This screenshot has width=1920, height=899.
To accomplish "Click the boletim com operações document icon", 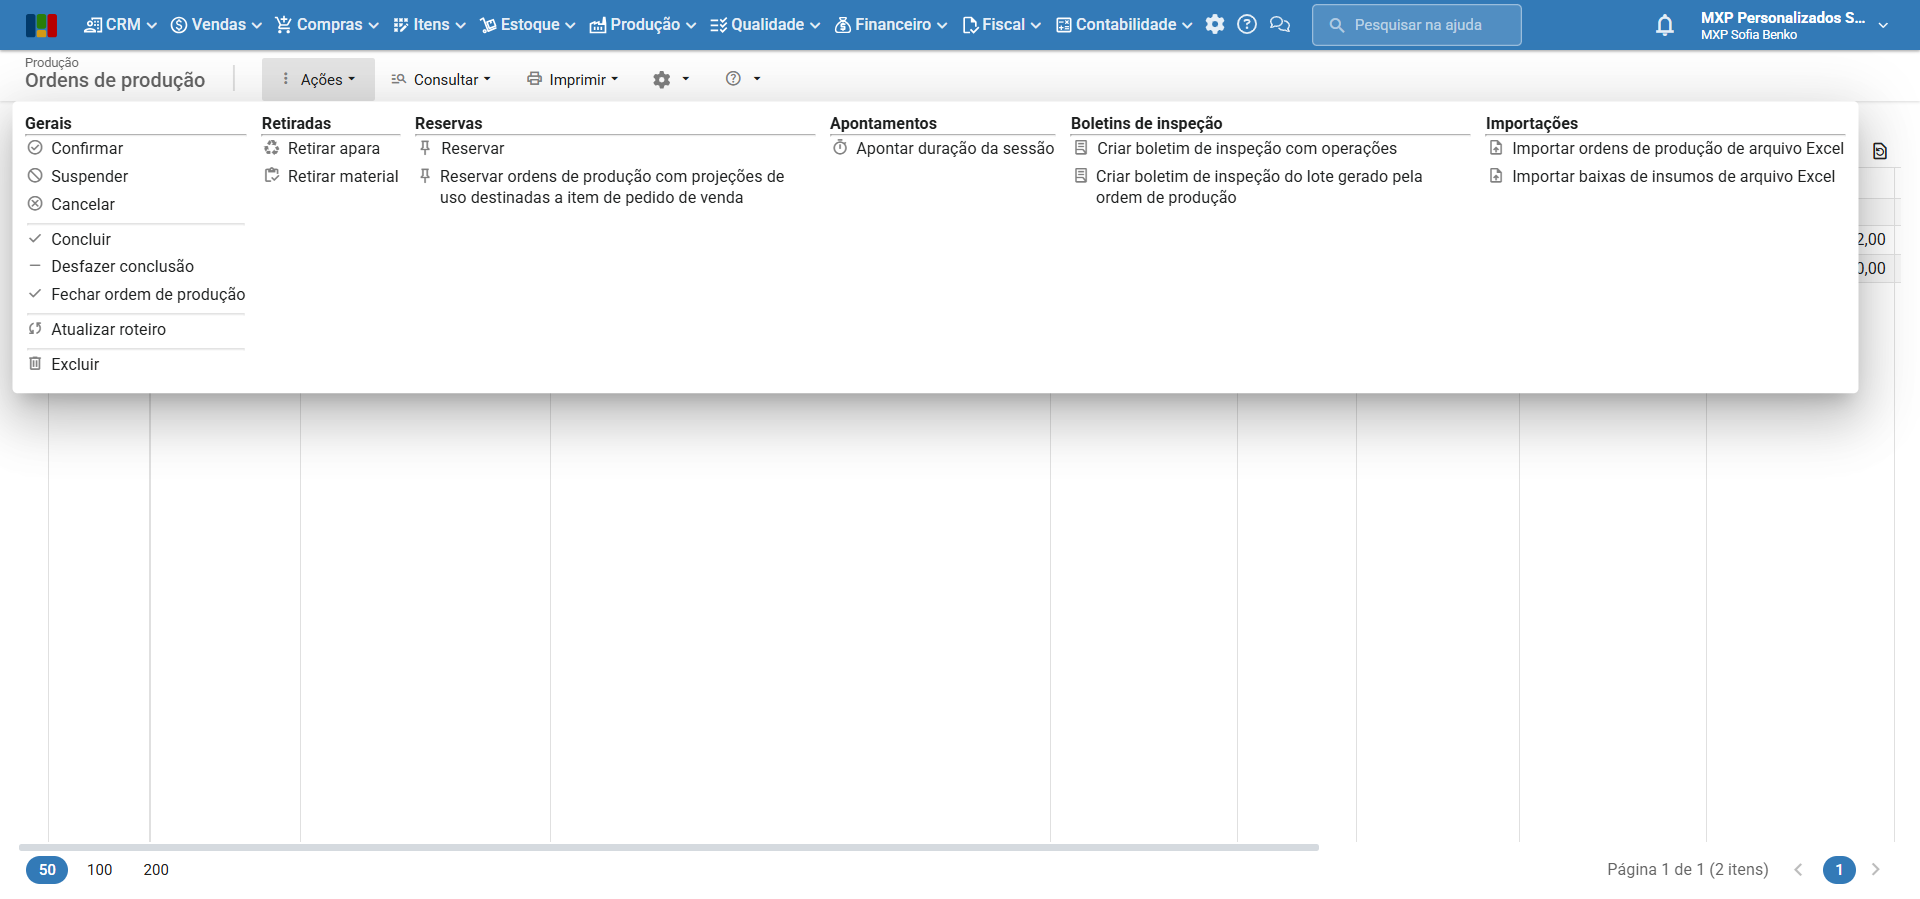I will [x=1081, y=148].
